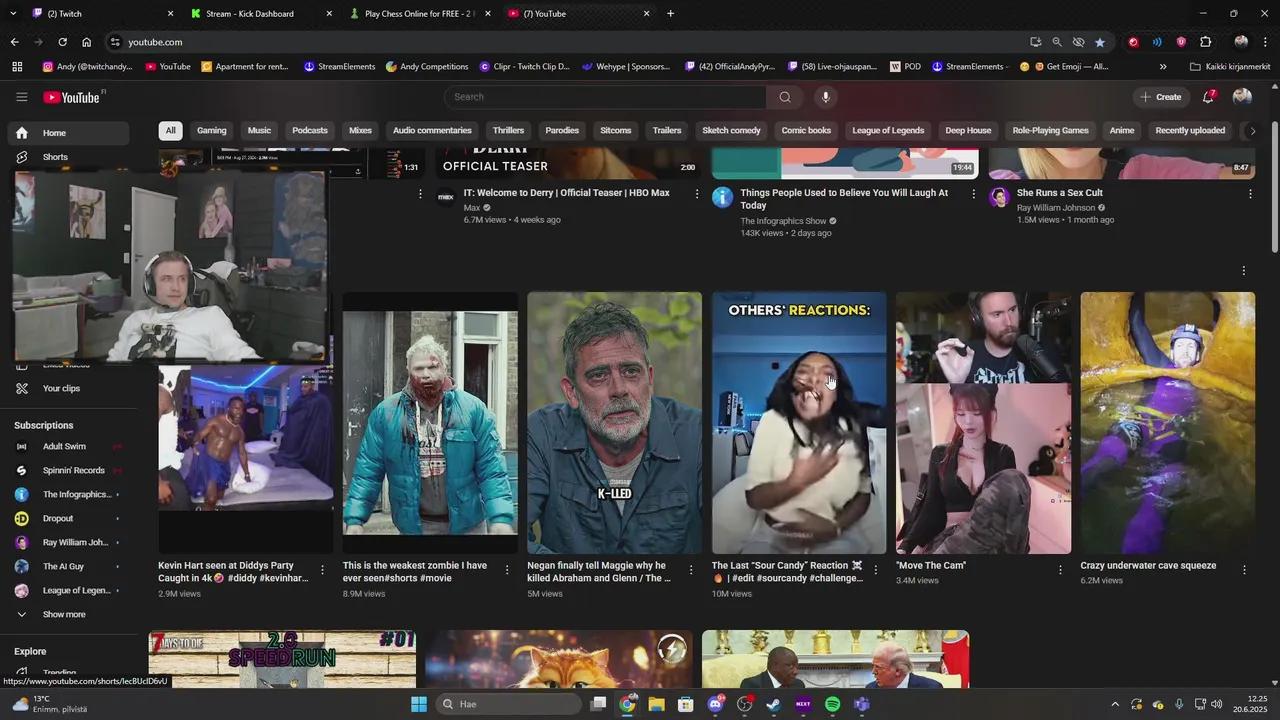Open options for underwater cave short
Image resolution: width=1280 pixels, height=720 pixels.
pyautogui.click(x=1245, y=570)
